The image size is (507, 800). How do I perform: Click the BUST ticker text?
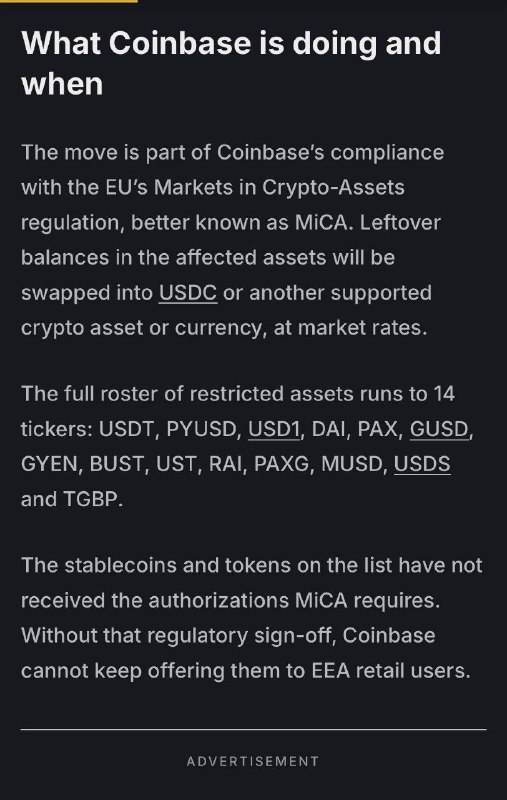[x=116, y=464]
